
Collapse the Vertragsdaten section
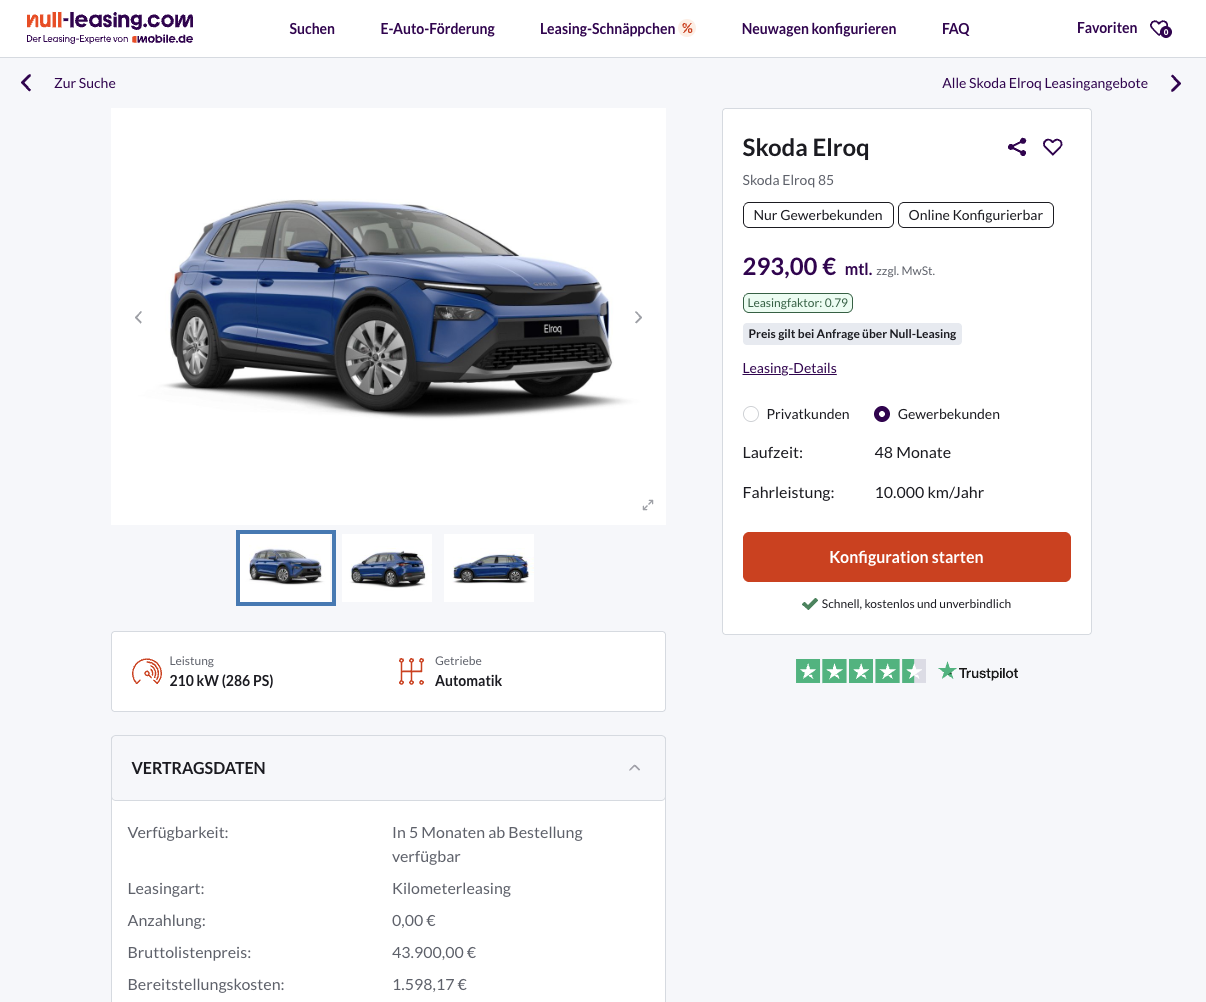click(x=634, y=768)
